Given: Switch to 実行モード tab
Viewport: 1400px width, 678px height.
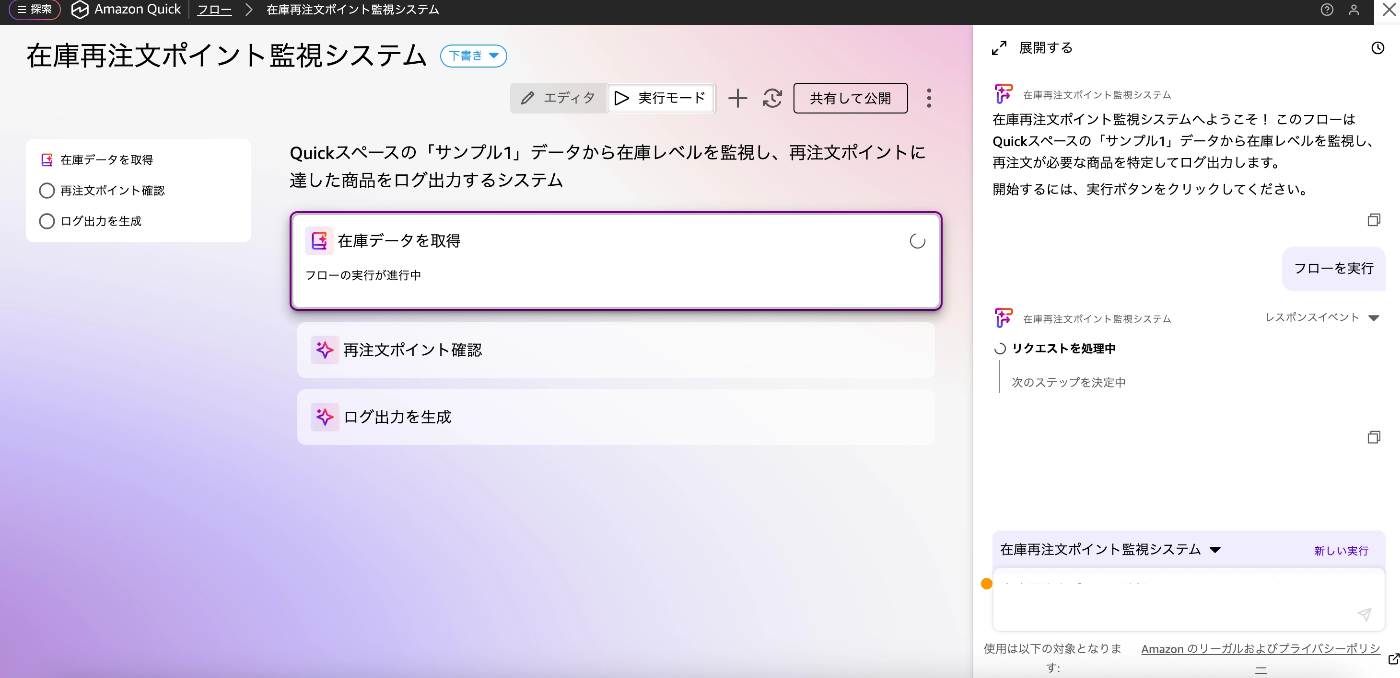Looking at the screenshot, I should tap(660, 98).
